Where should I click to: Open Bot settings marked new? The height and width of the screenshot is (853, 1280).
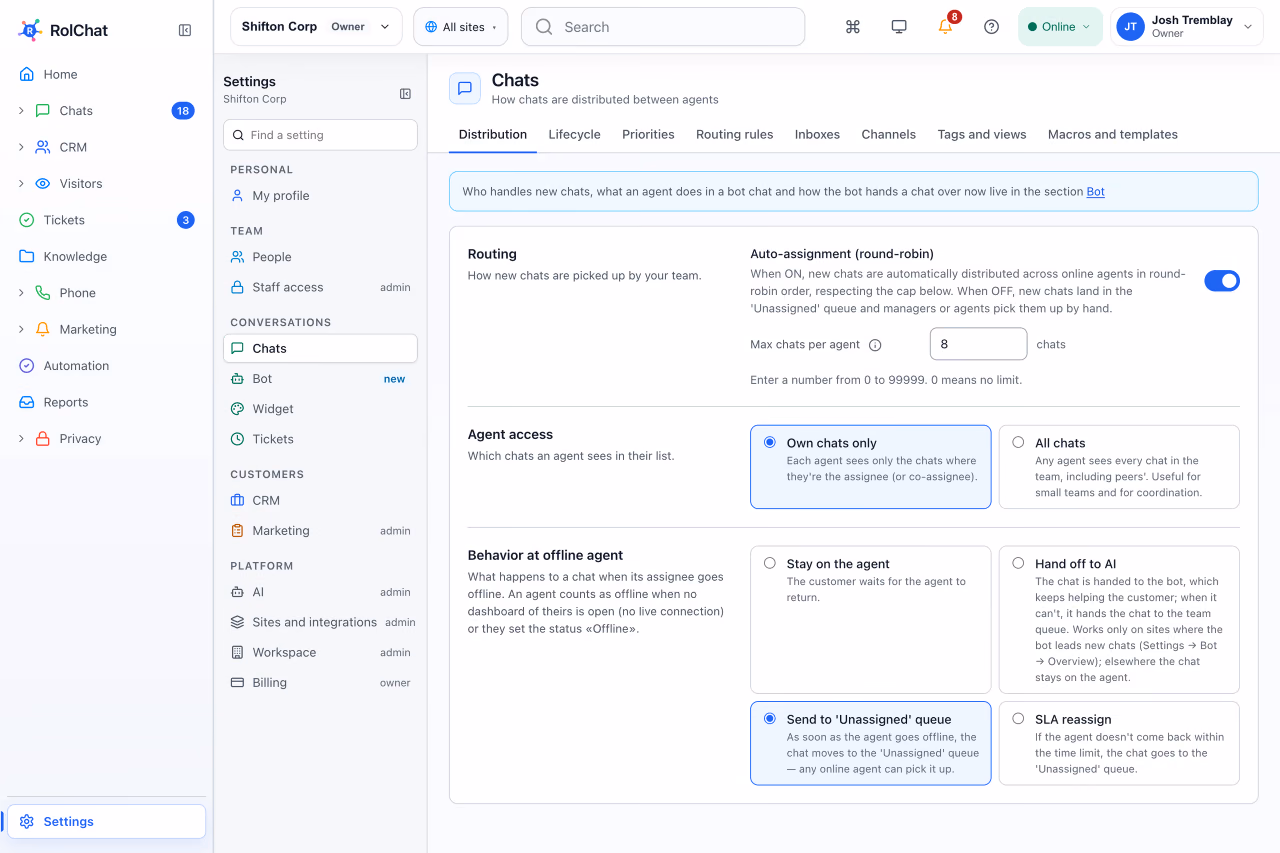(320, 379)
